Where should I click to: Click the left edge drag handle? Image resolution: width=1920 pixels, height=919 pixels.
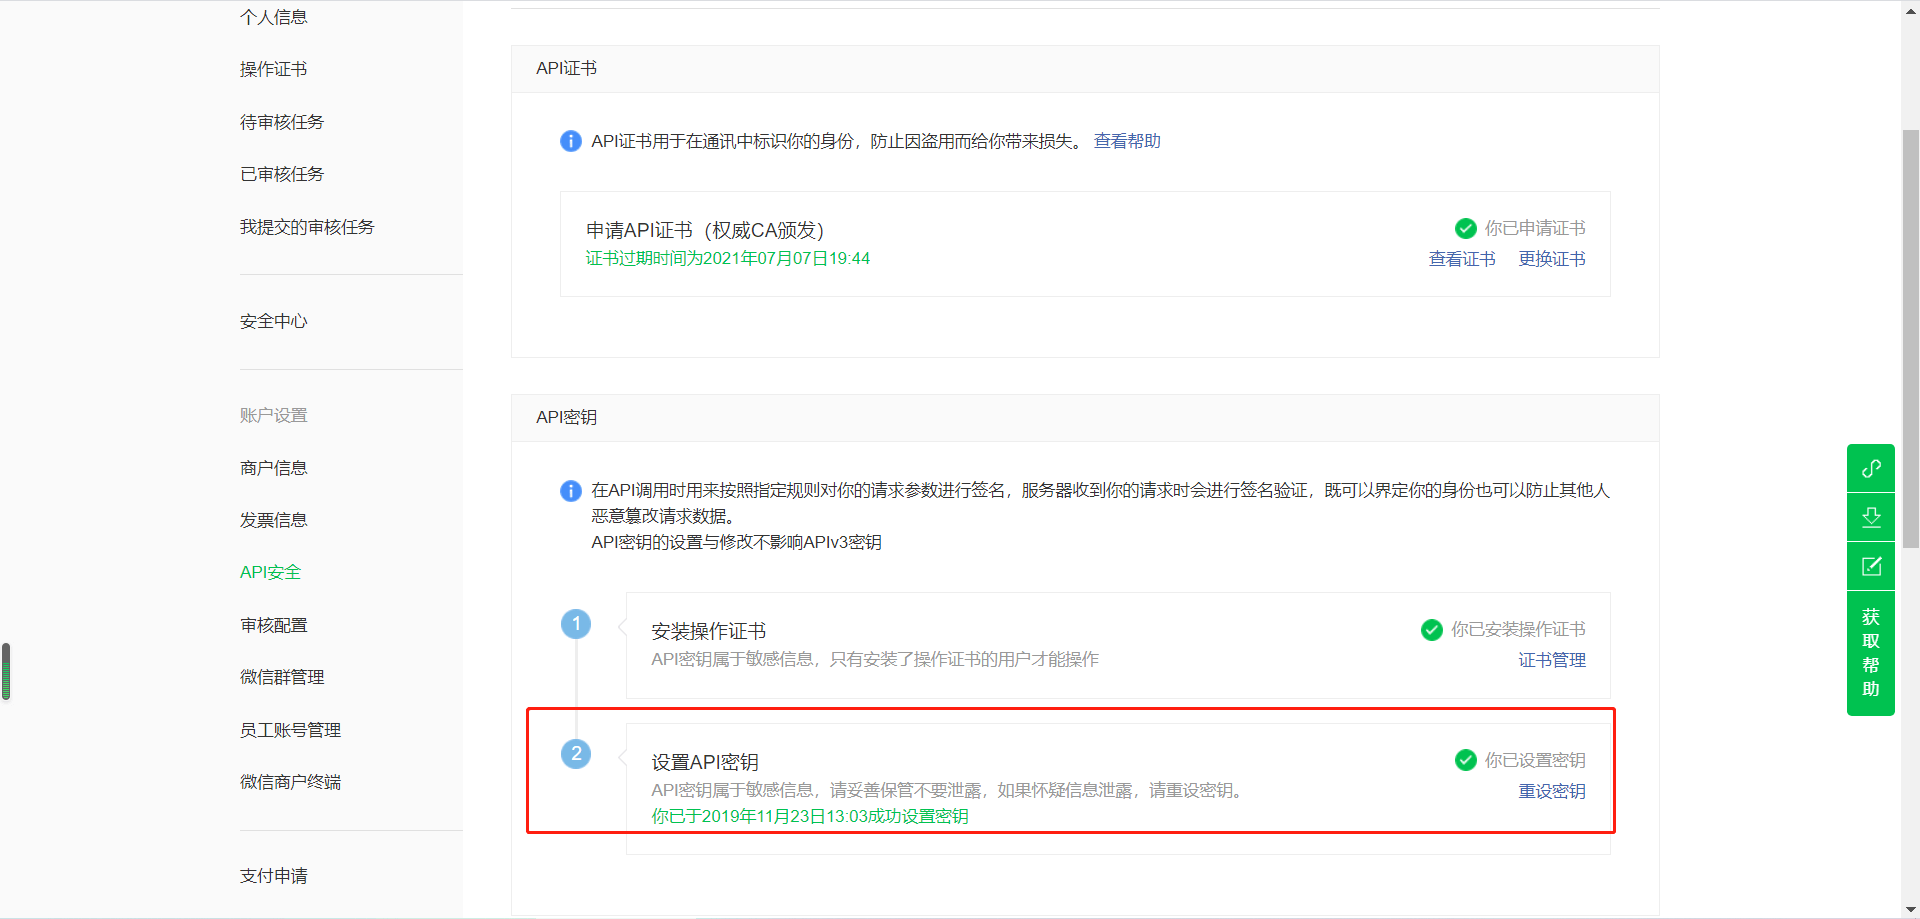click(x=6, y=671)
